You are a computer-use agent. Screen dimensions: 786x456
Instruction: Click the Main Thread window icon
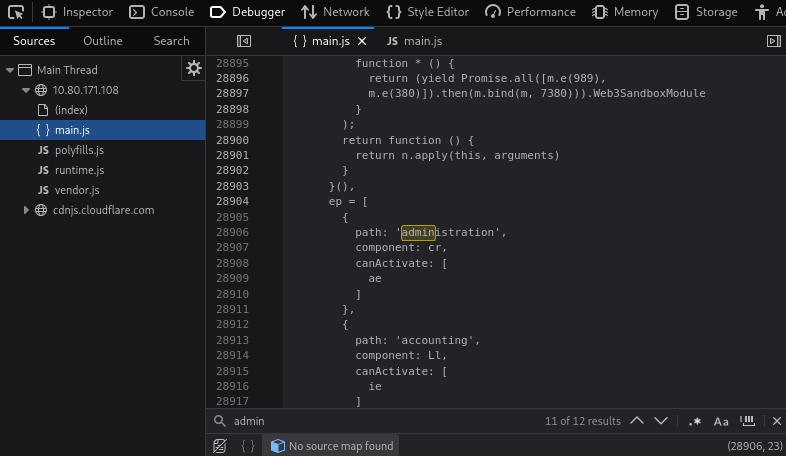pyautogui.click(x=25, y=70)
